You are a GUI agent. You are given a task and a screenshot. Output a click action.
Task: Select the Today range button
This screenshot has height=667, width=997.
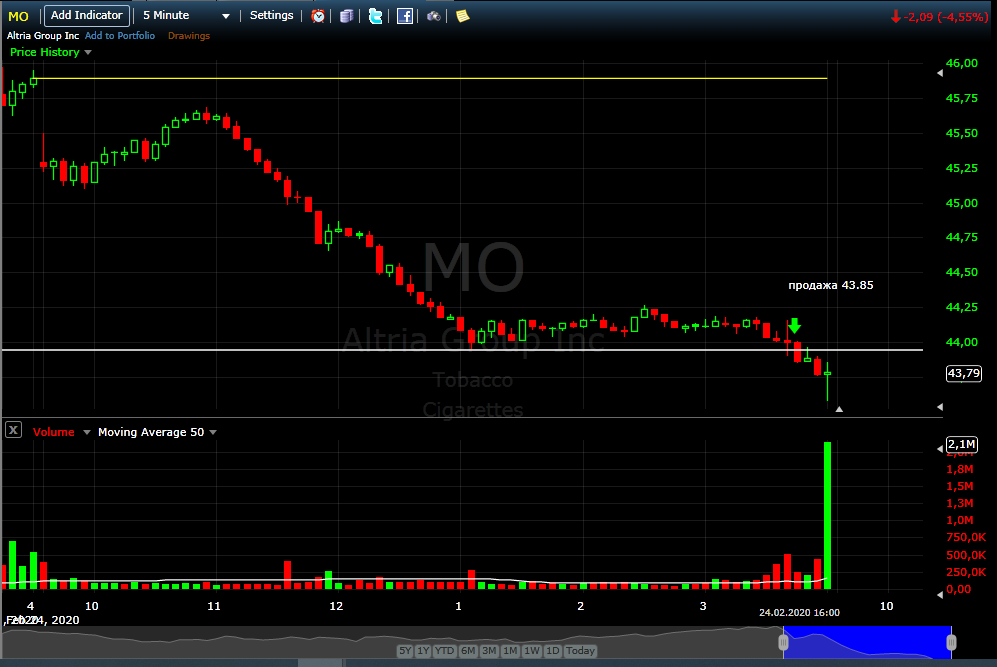tap(580, 650)
